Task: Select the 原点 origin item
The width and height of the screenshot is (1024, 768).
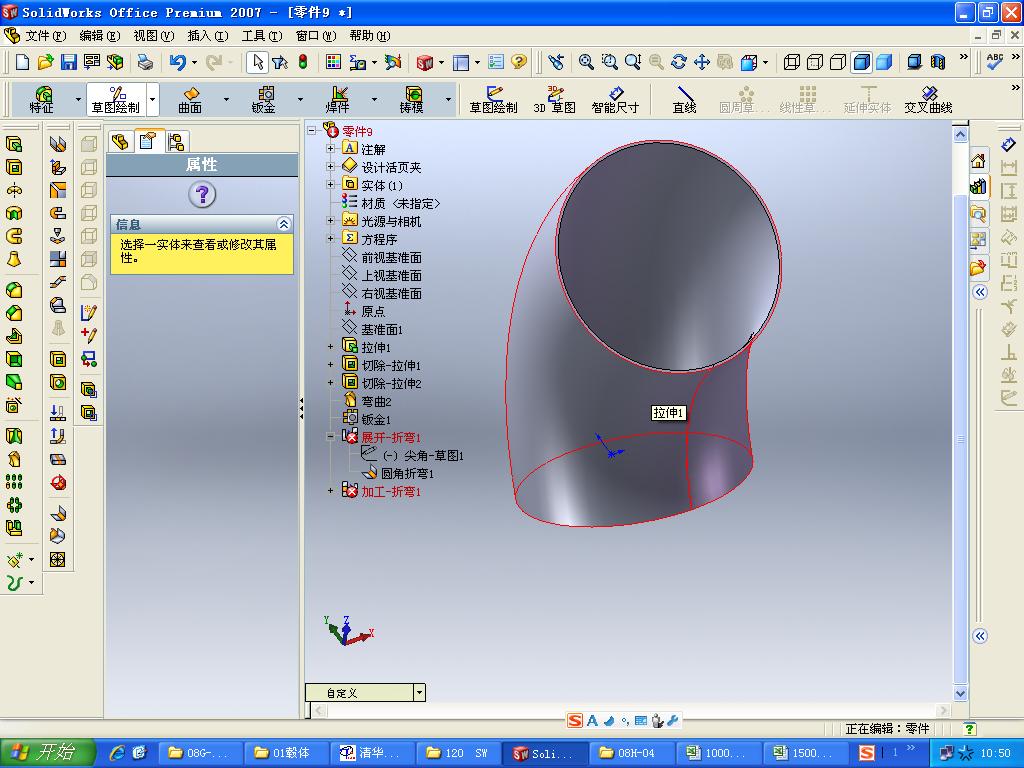Action: coord(373,312)
